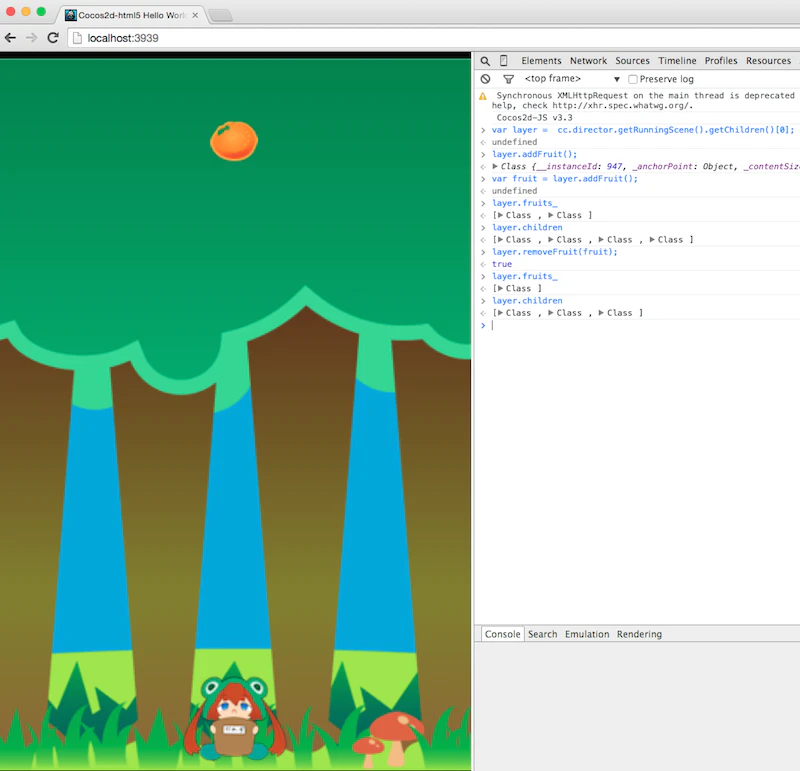Open the Resources panel
The height and width of the screenshot is (771, 800).
(x=768, y=61)
